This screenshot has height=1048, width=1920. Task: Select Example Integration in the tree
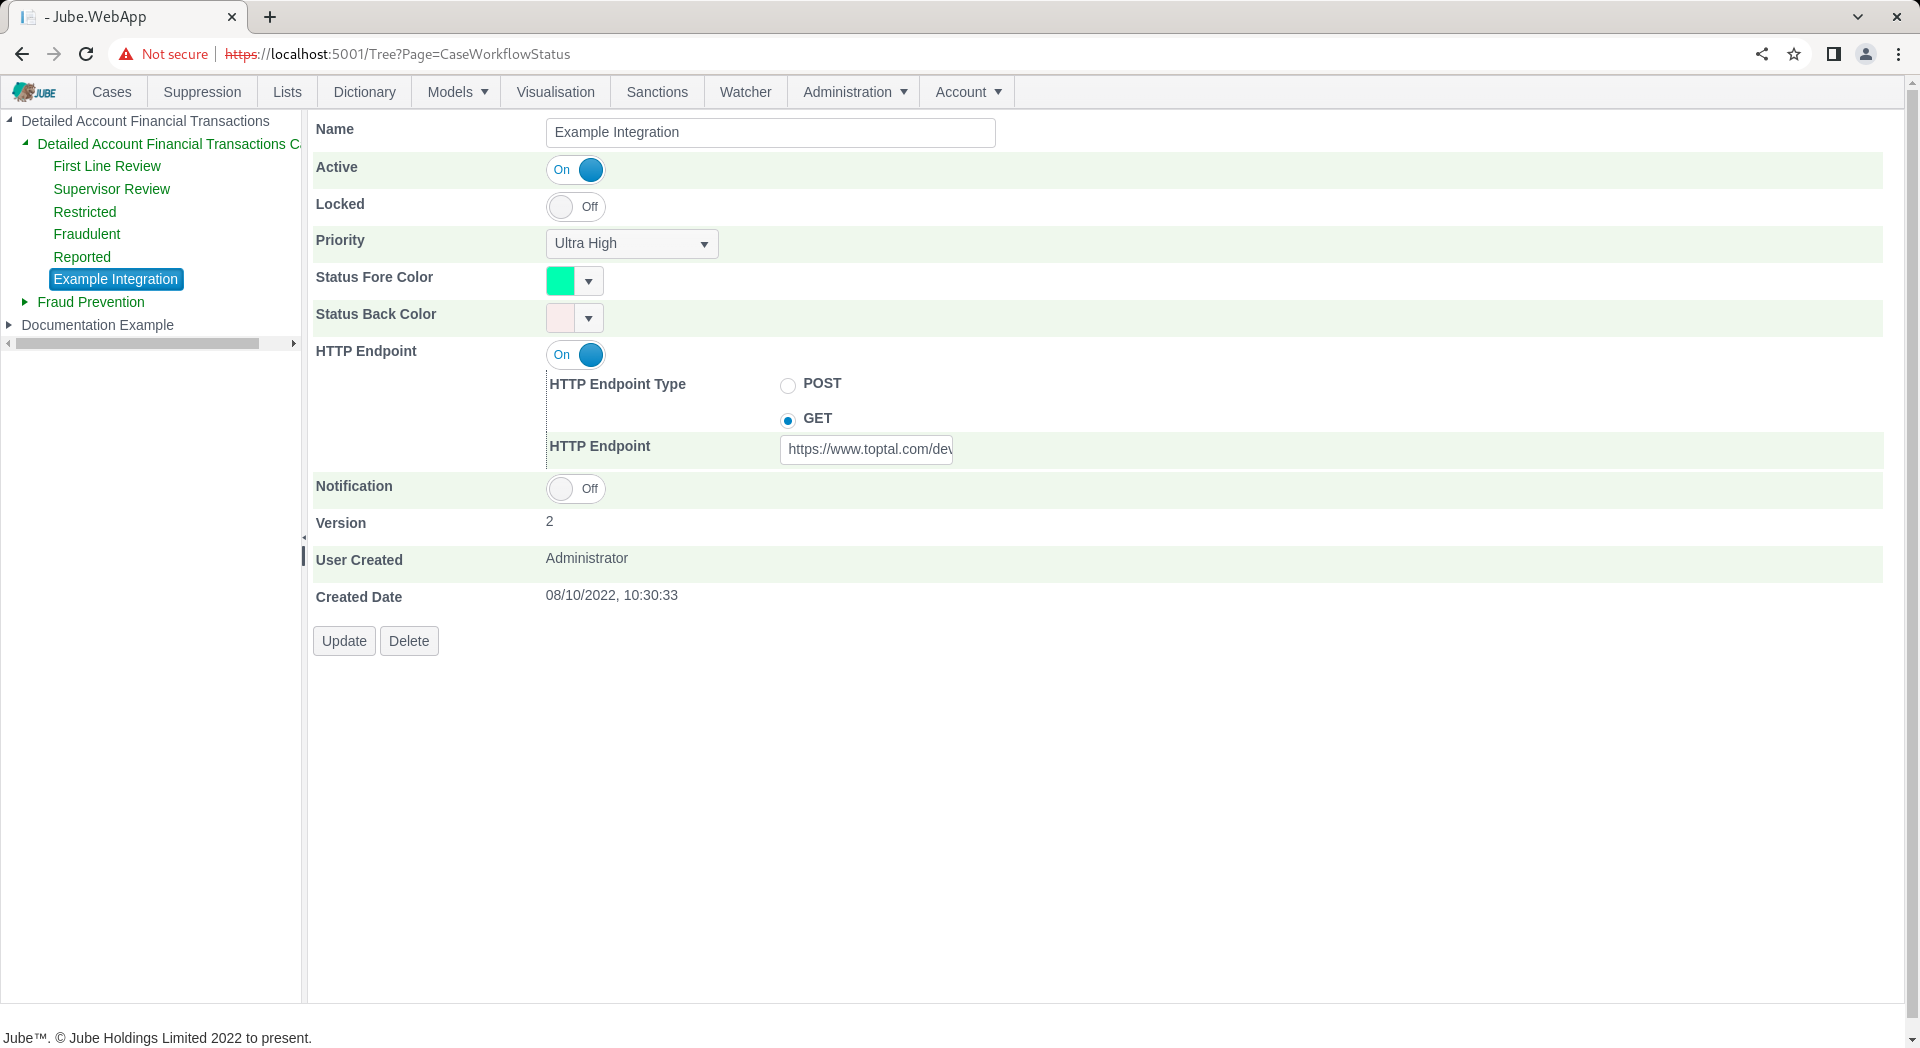(116, 279)
